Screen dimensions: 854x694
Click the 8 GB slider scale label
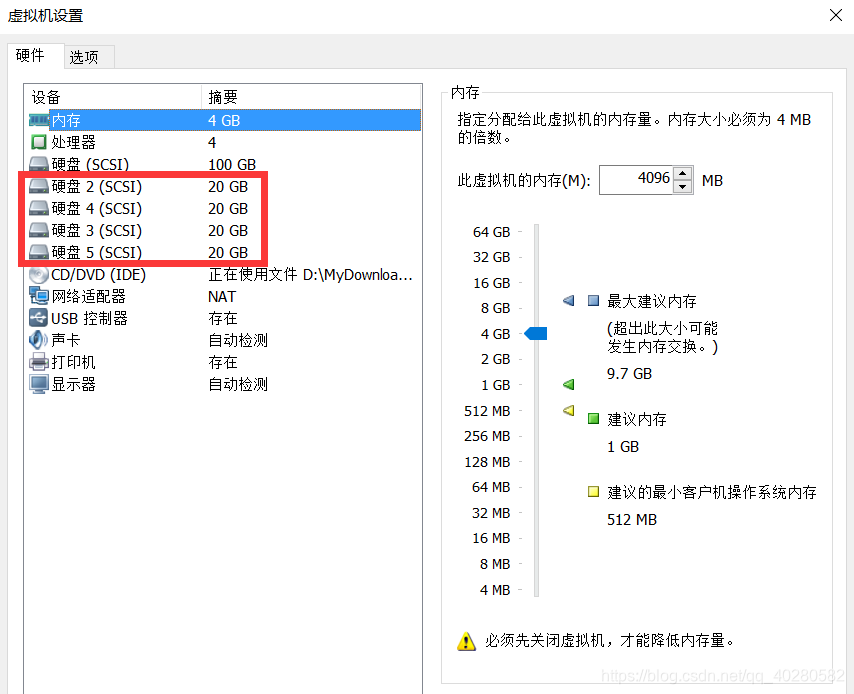tap(495, 308)
